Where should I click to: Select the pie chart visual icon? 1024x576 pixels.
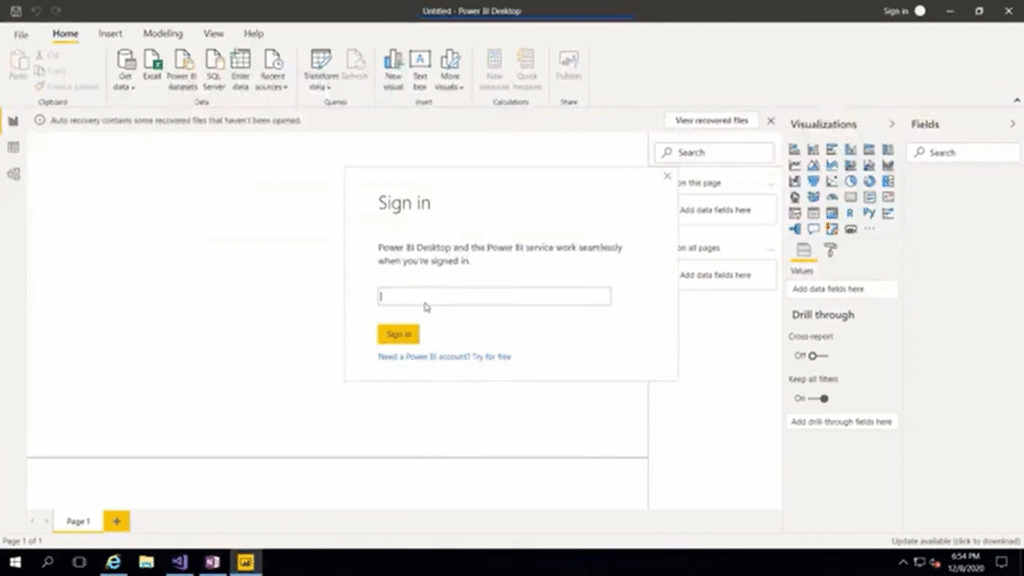[850, 181]
